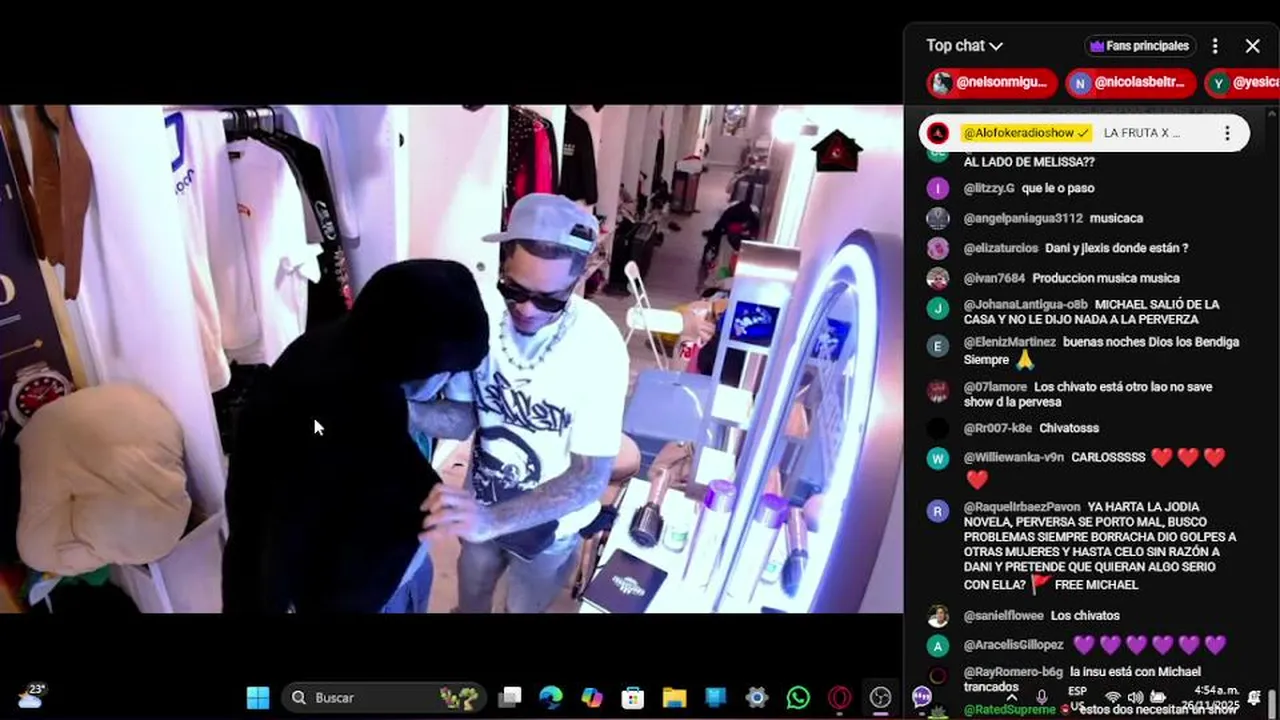Click the green J avatar of JohanaLantigua
This screenshot has height=720, width=1280.
(938, 308)
